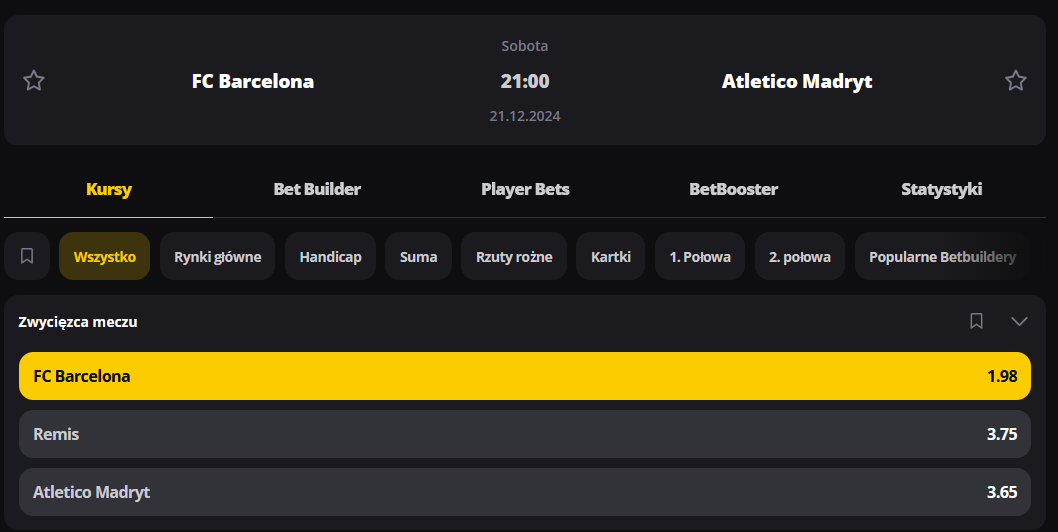Show Handicap markets
The width and height of the screenshot is (1058, 532).
[x=330, y=257]
